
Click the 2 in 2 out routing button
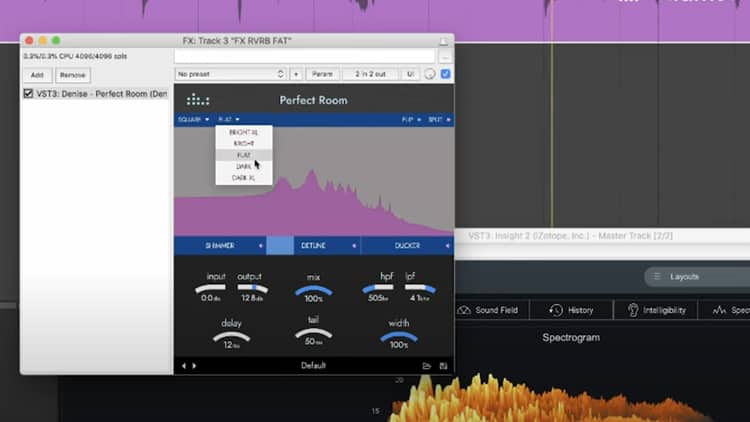(370, 74)
